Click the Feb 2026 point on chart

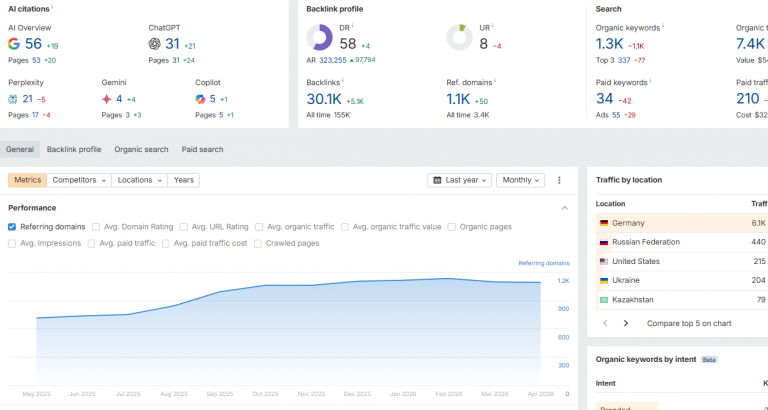pyautogui.click(x=448, y=279)
